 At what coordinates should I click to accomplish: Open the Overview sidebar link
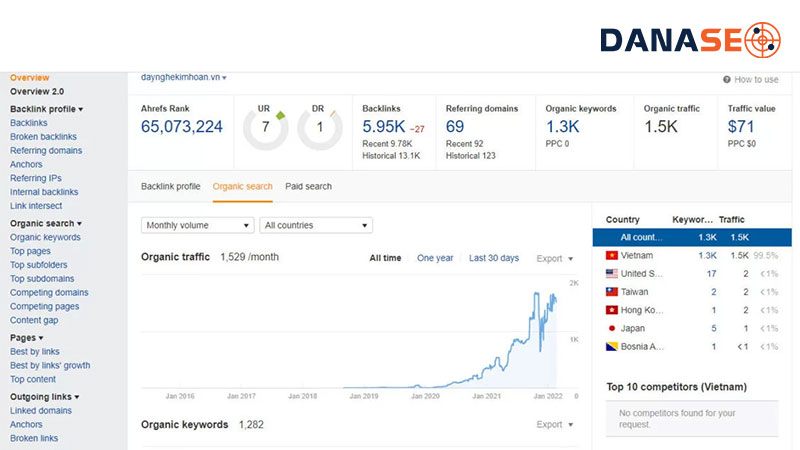(30, 78)
